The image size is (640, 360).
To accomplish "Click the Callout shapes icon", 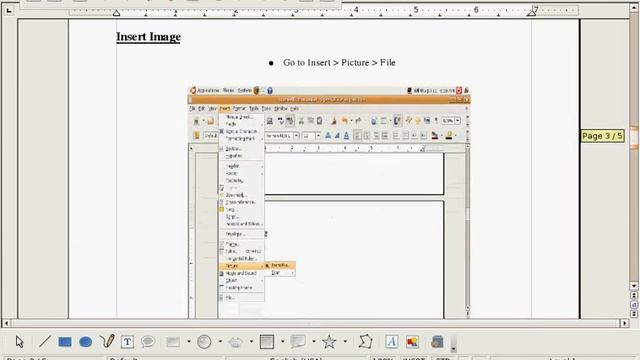I will (298, 342).
